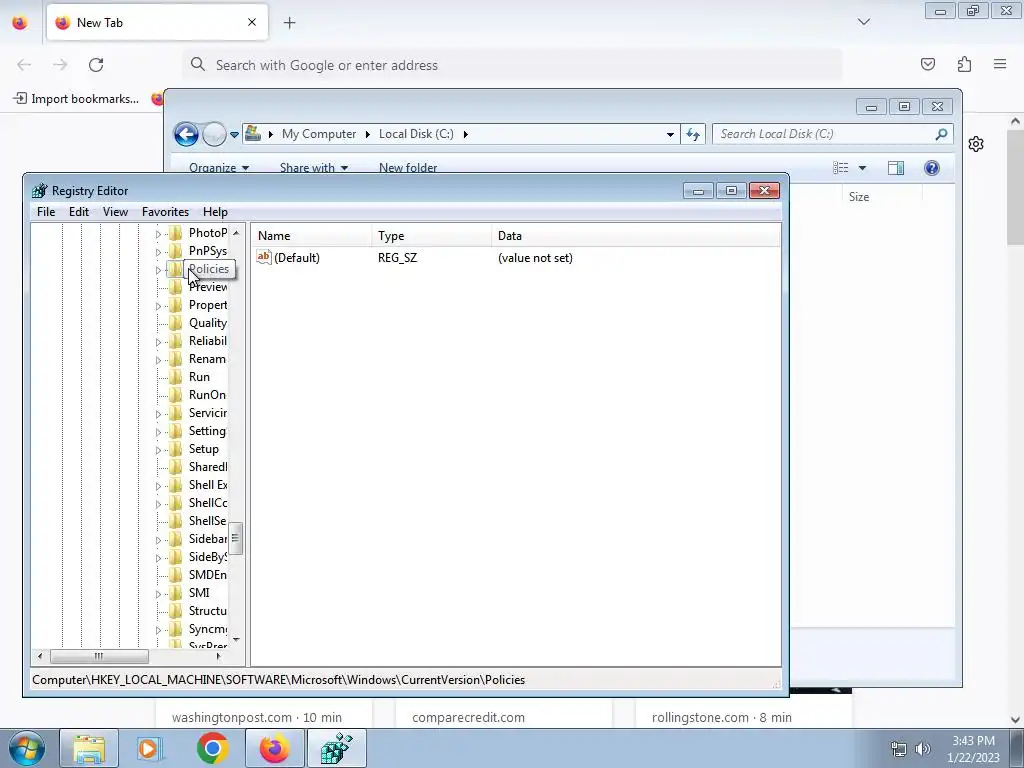Select the Policies registry key
This screenshot has width=1024, height=768.
click(209, 269)
